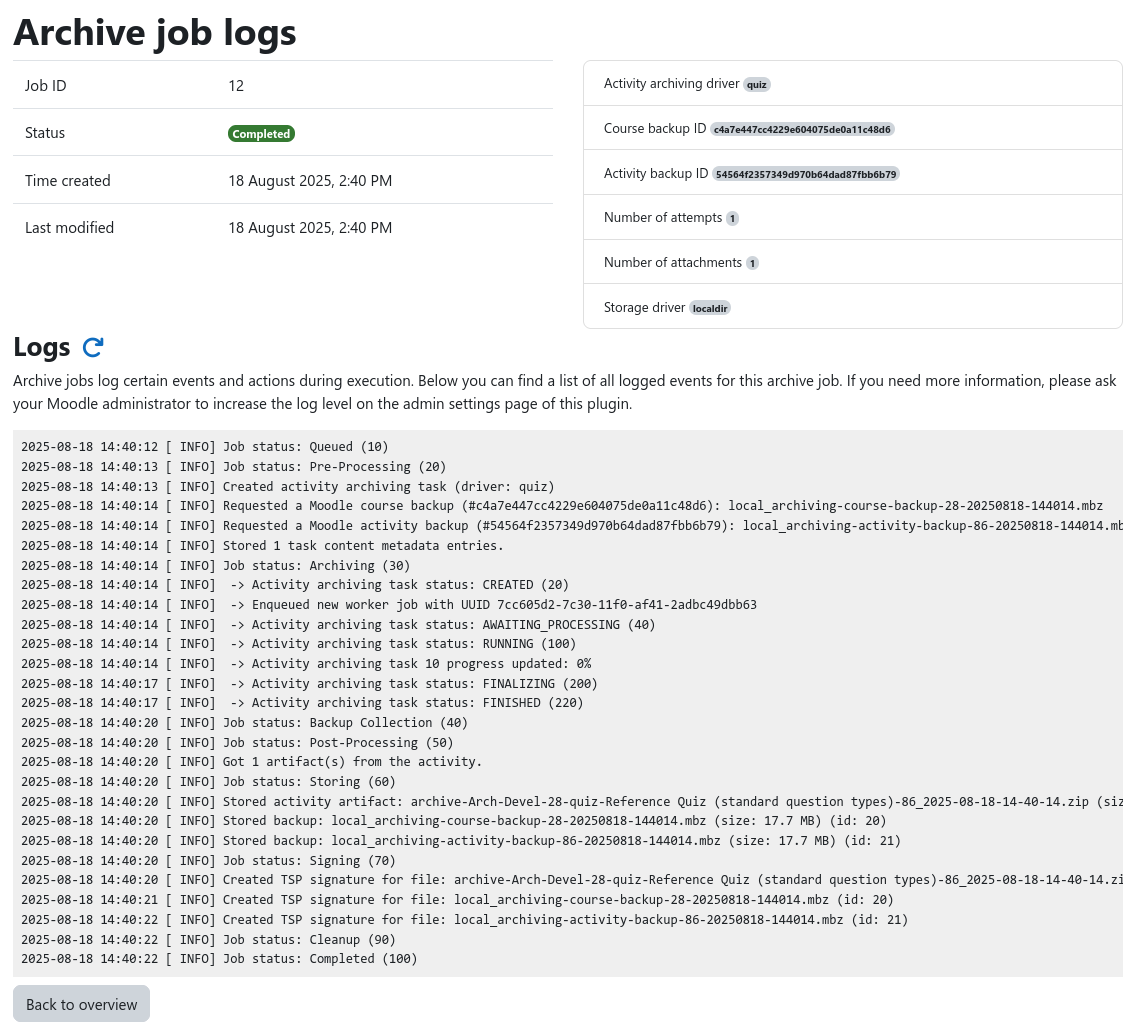Click log line Job status: Post-Processing (50)
The height and width of the screenshot is (1032, 1141).
pyautogui.click(x=237, y=742)
